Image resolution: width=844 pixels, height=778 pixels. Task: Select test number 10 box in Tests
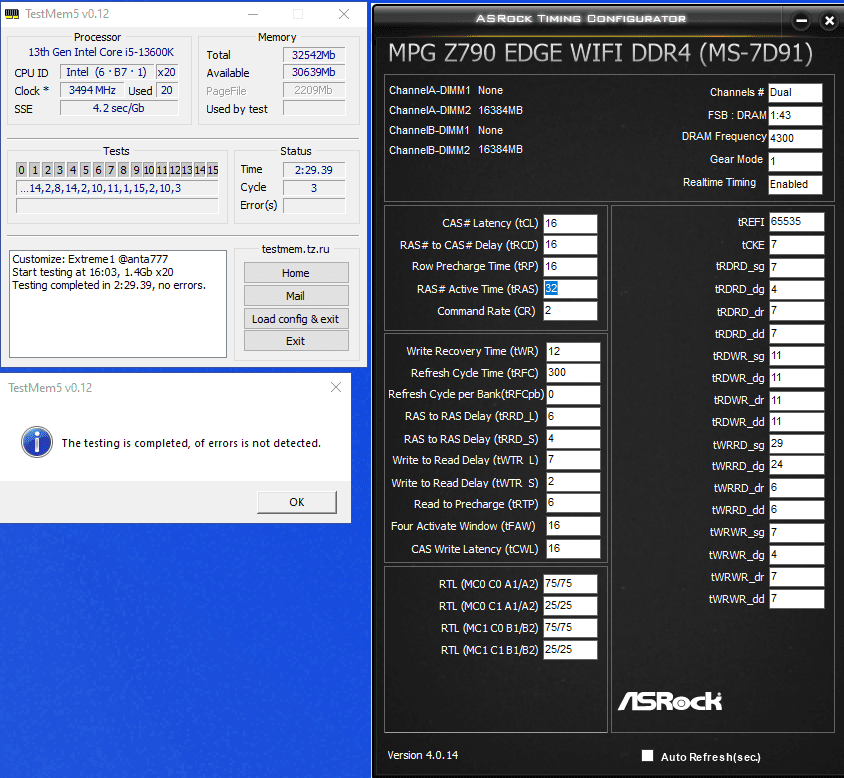point(149,170)
